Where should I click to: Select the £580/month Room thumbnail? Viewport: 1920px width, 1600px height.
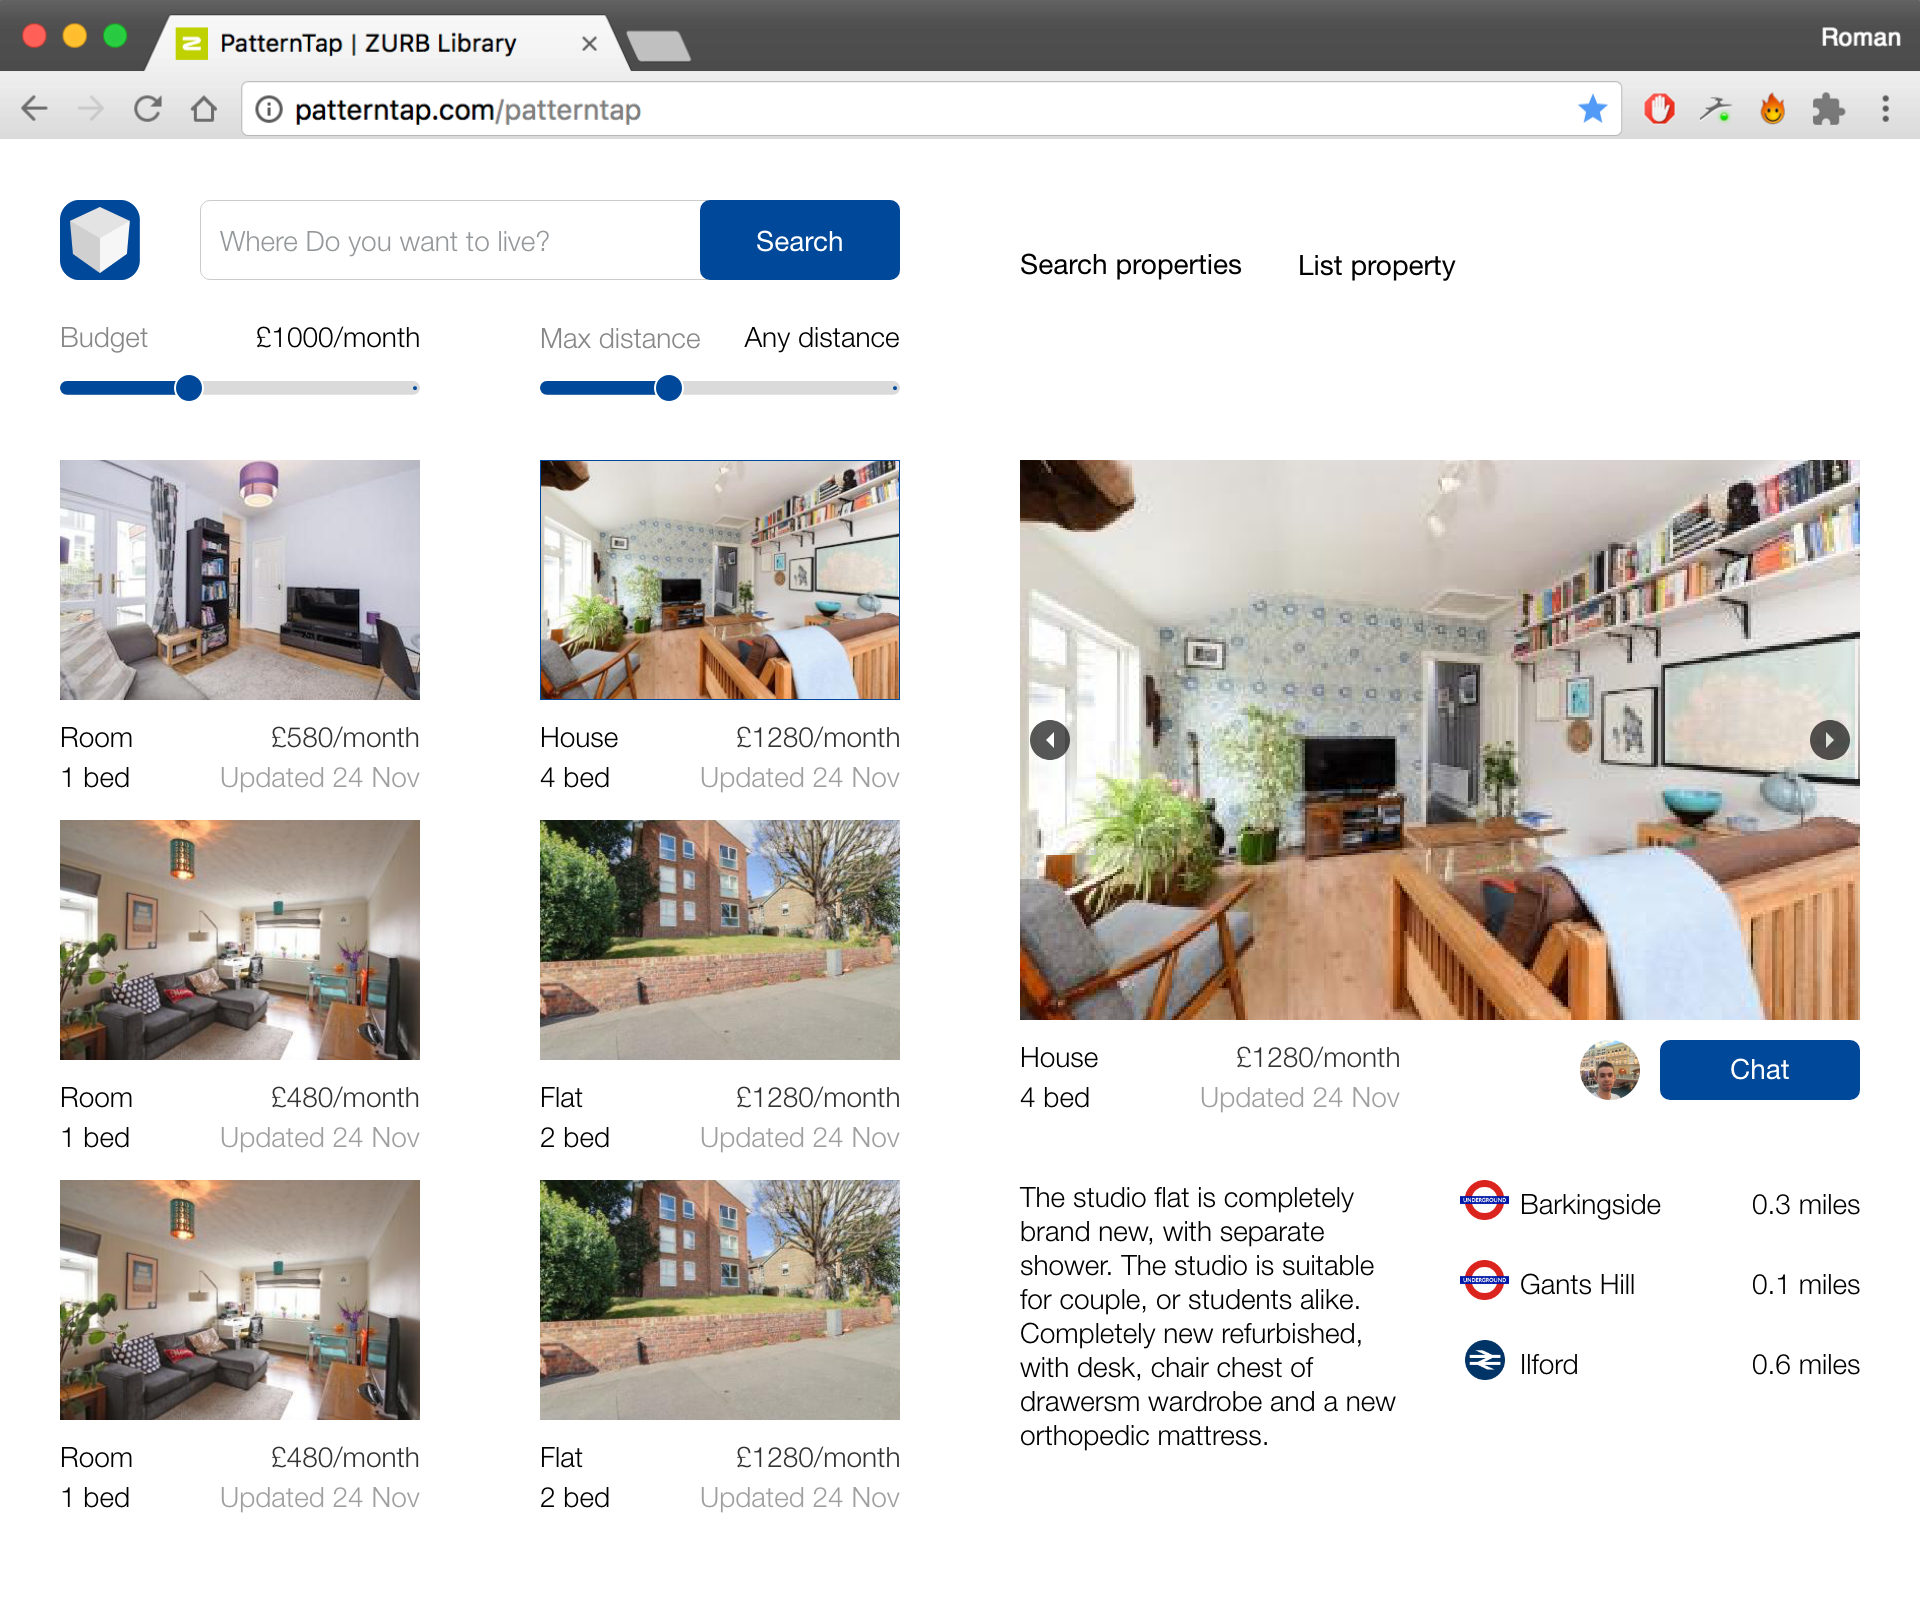240,580
